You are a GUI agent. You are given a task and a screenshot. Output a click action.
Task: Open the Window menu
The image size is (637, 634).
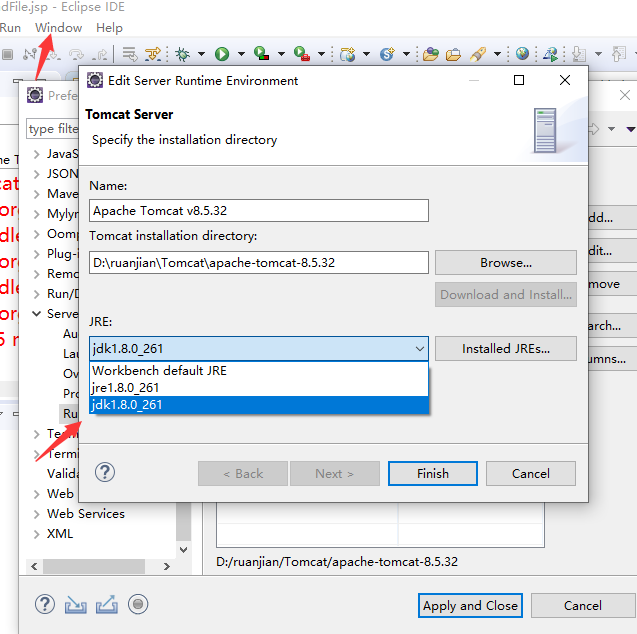pyautogui.click(x=58, y=28)
